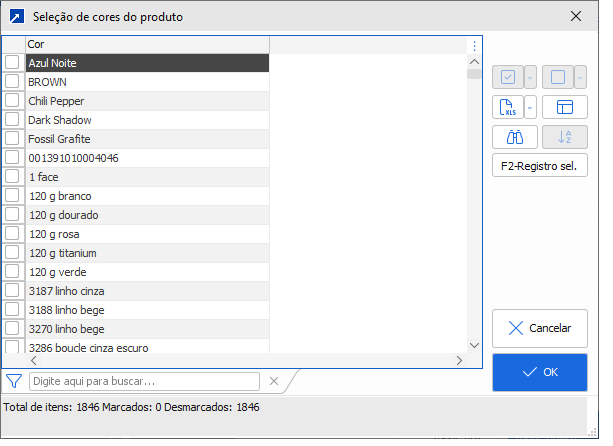The width and height of the screenshot is (613, 446).
Task: Check the 3187 linho cinza checkbox
Action: pyautogui.click(x=12, y=290)
